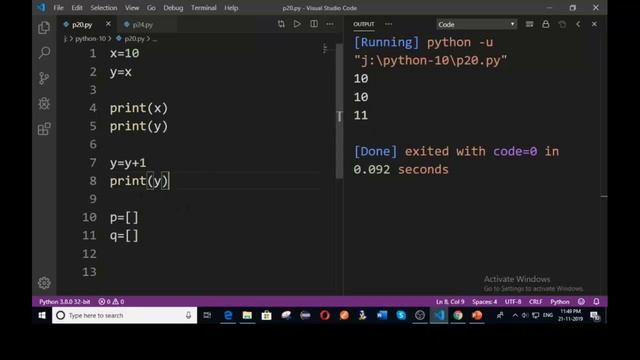Open the Terminal menu

click(204, 8)
